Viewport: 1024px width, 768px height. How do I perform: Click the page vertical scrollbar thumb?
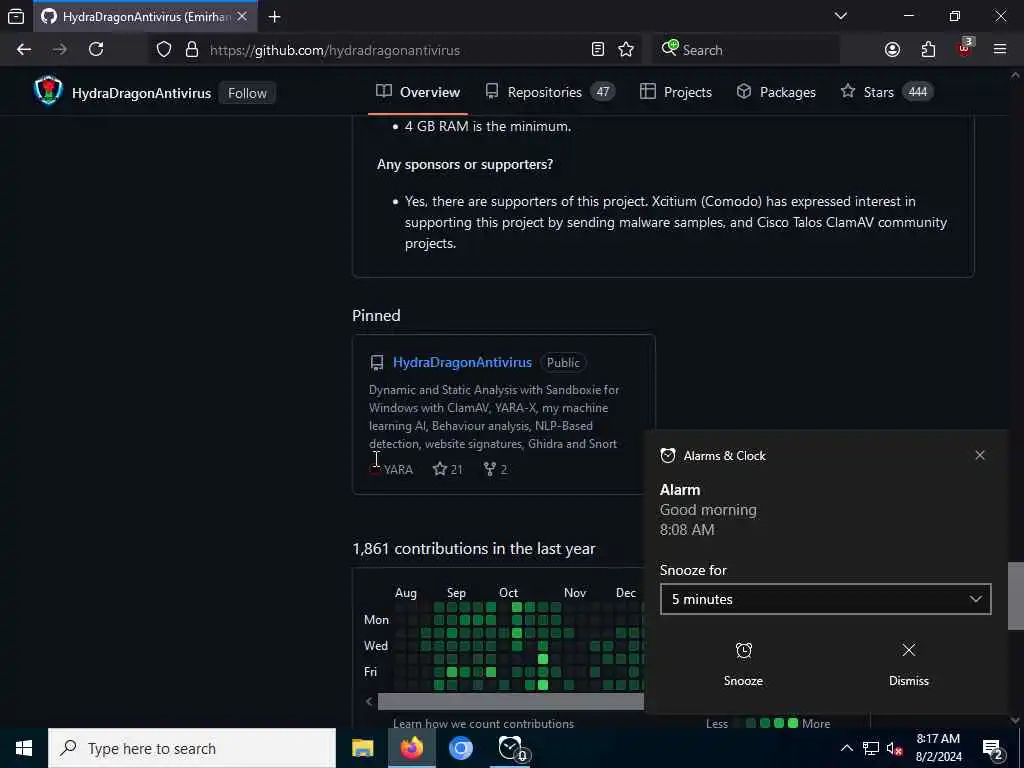tap(1015, 596)
